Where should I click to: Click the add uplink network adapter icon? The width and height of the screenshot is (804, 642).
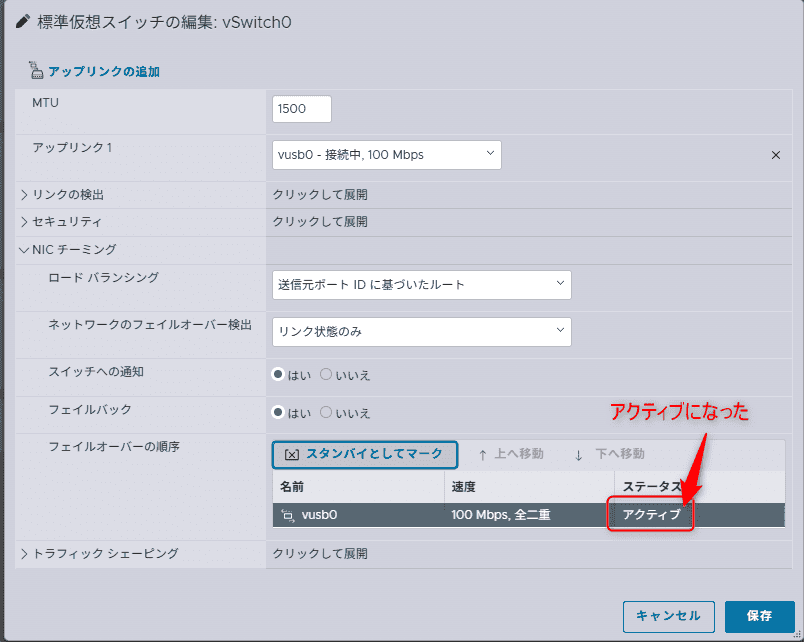tap(35, 70)
